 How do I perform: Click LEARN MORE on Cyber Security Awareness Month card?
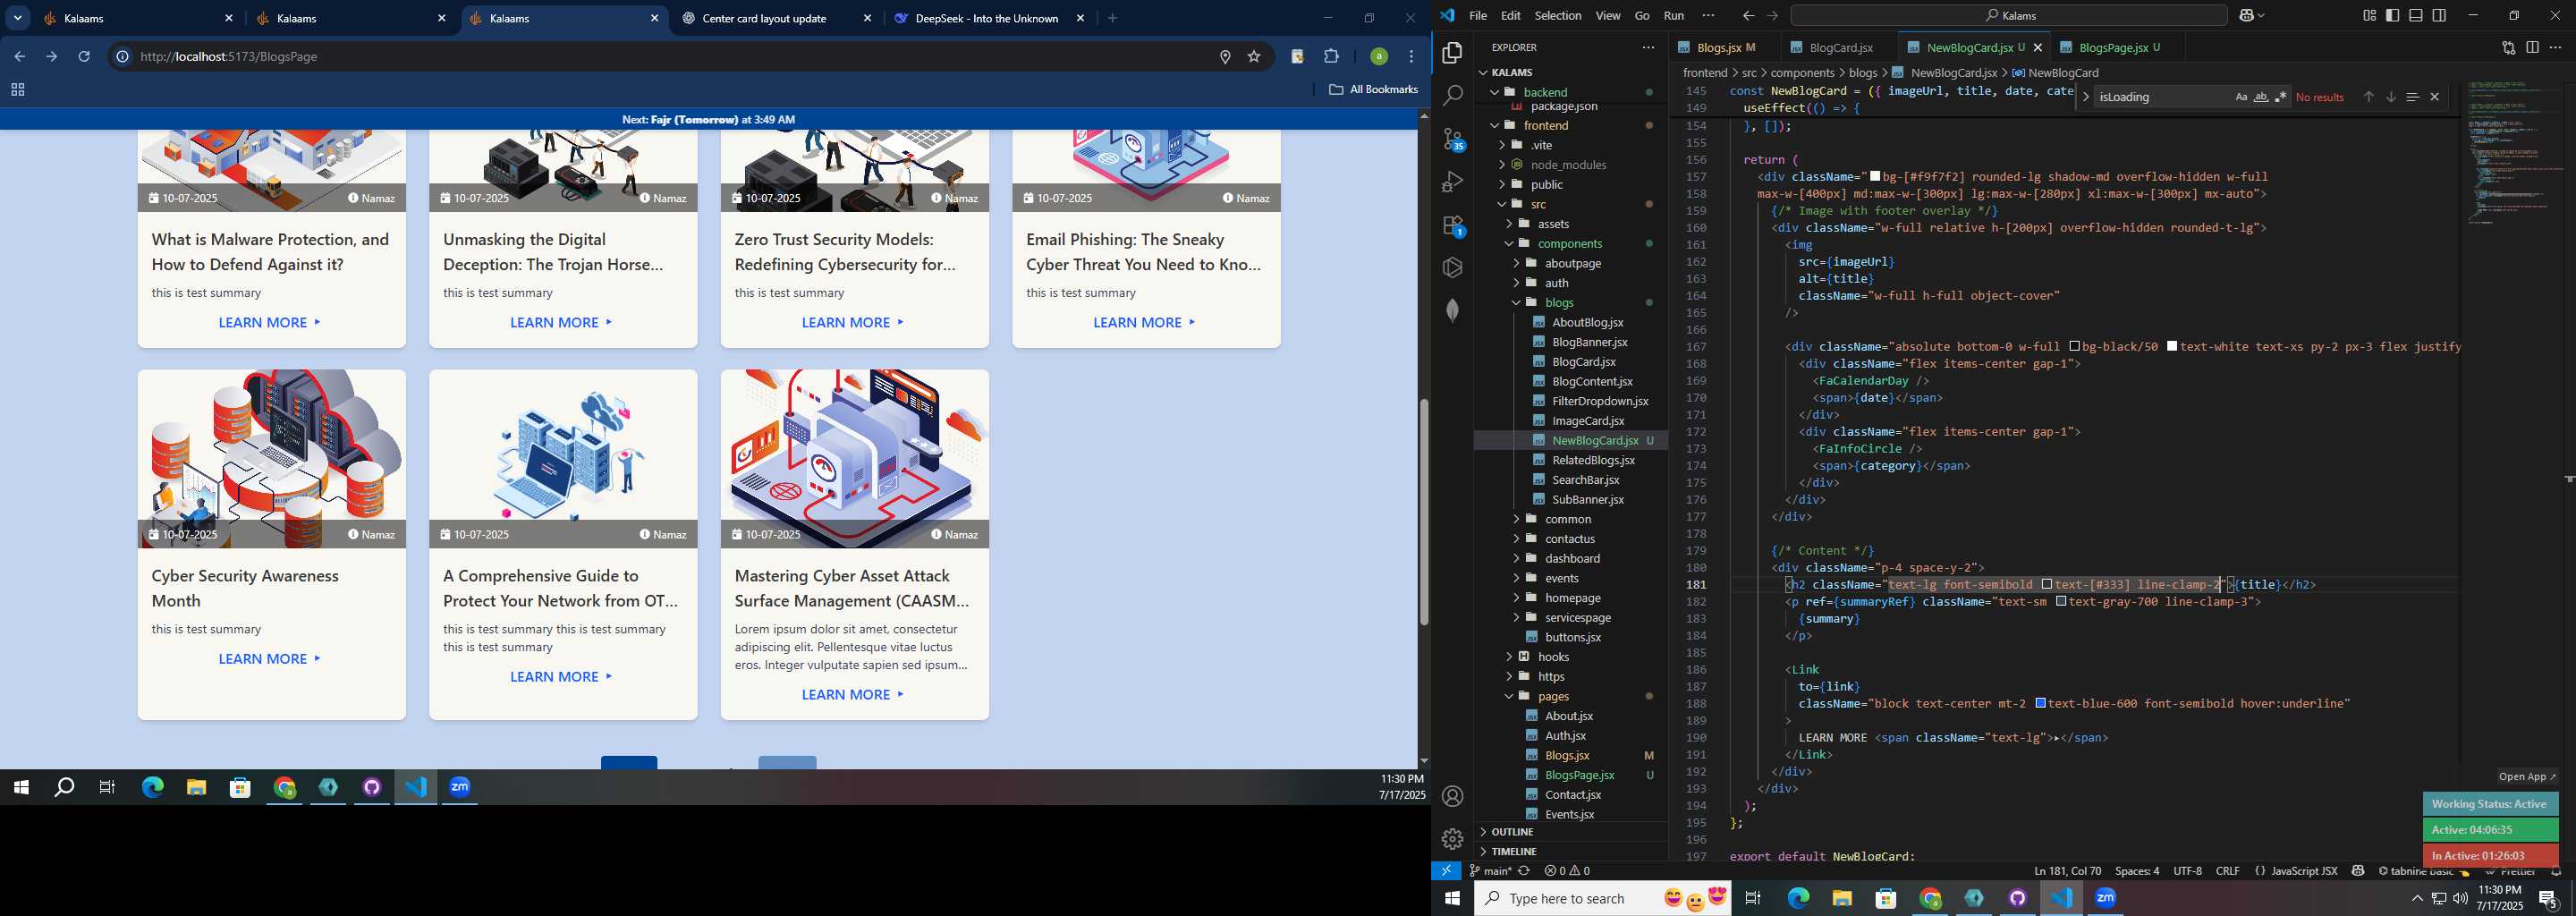pyautogui.click(x=270, y=658)
